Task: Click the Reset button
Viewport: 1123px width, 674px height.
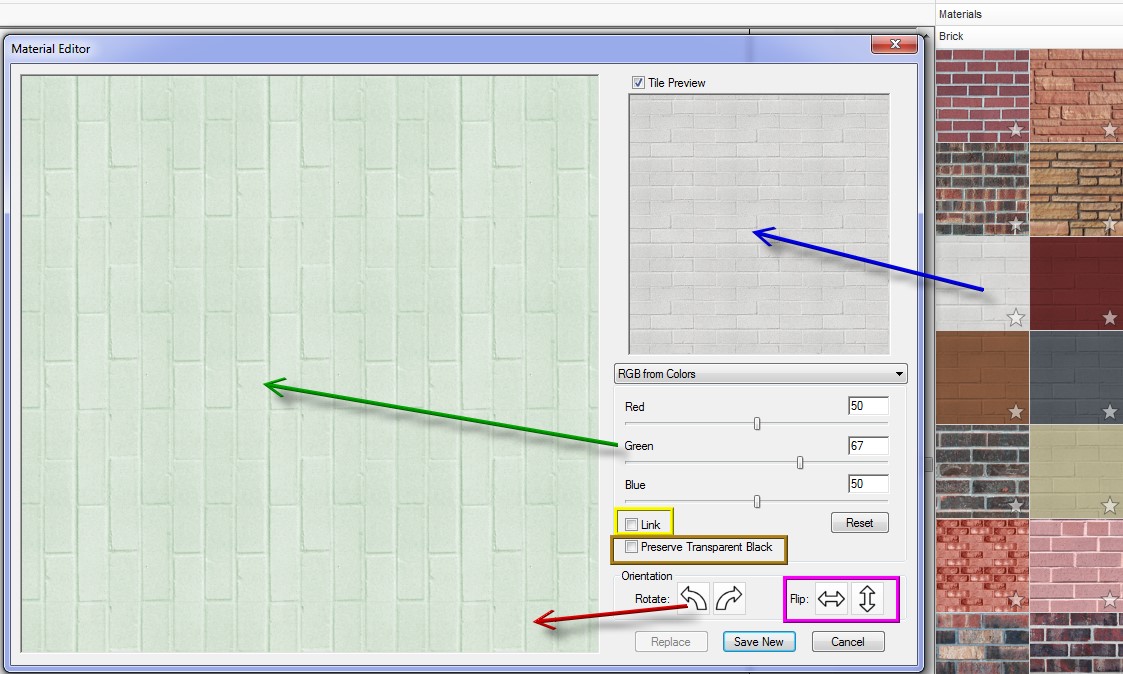Action: (859, 523)
